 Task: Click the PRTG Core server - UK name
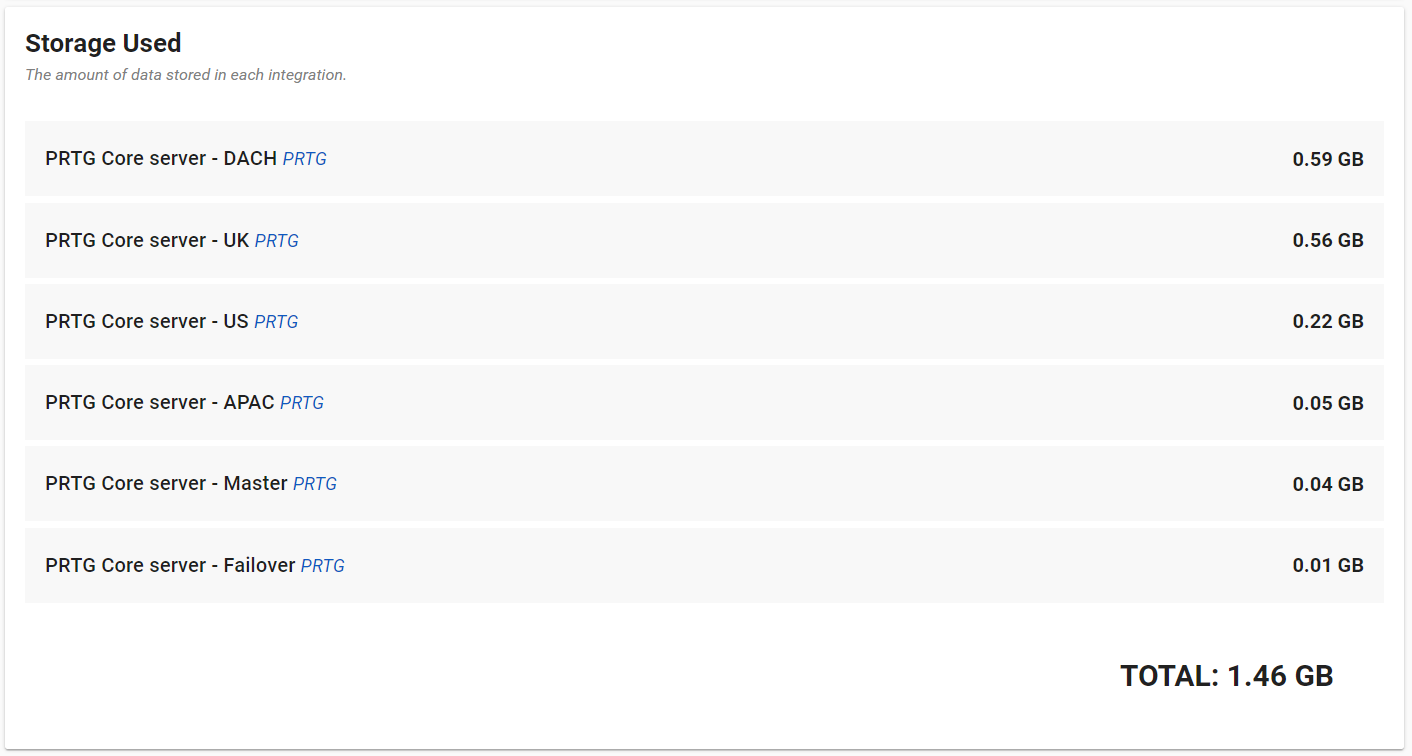[x=147, y=241]
